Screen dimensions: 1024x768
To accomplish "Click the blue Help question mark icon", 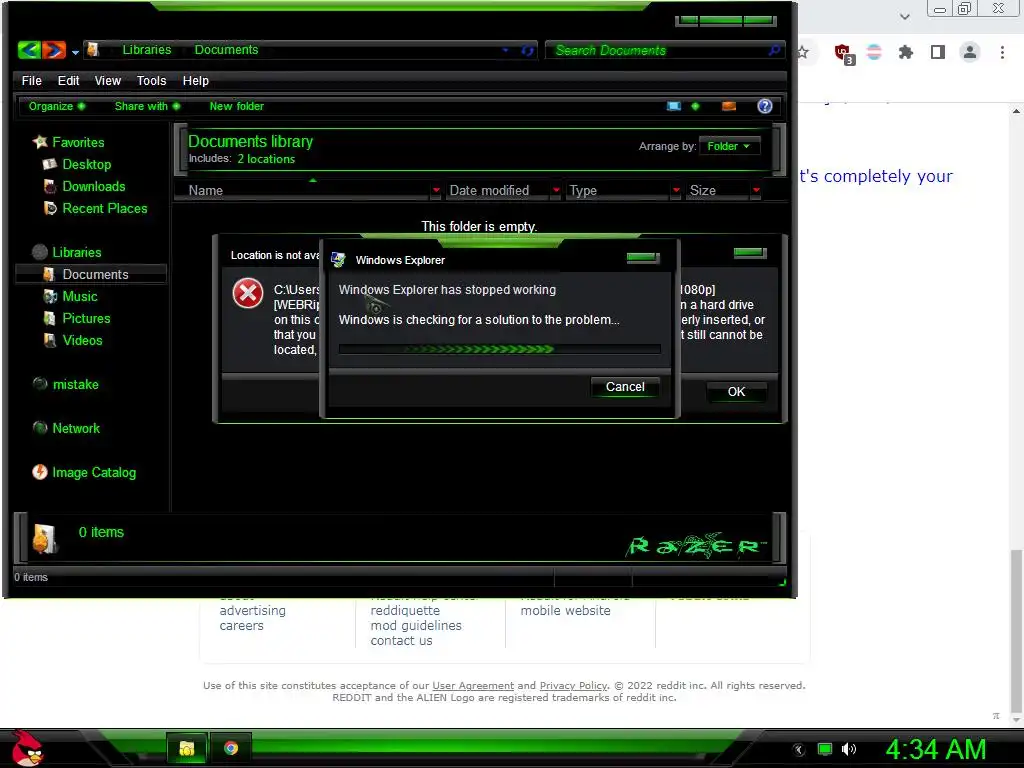I will click(x=765, y=106).
